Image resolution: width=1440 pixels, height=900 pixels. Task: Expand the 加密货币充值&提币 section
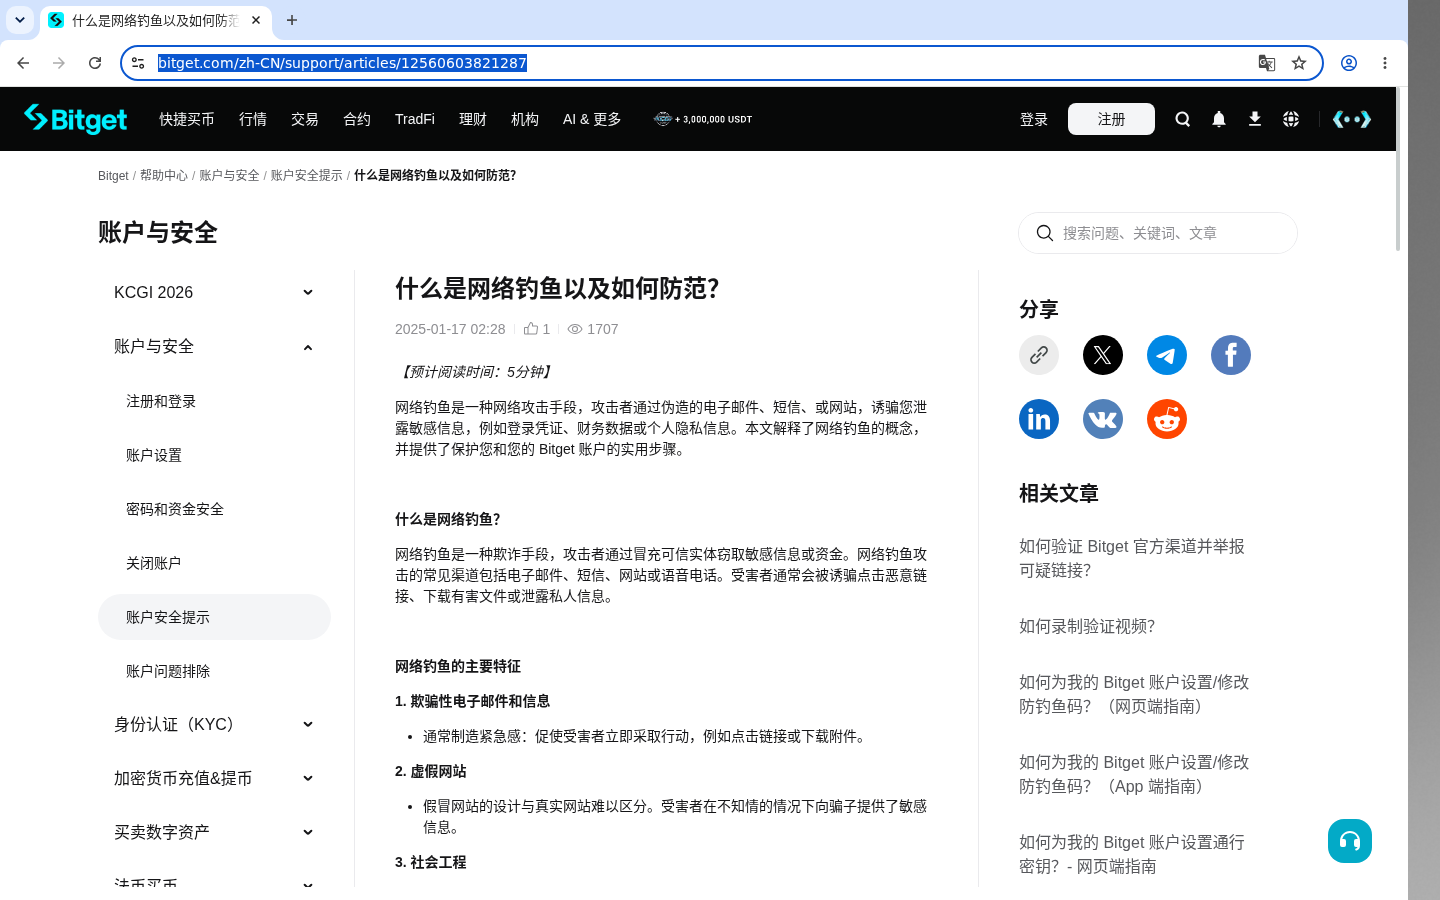coord(214,778)
